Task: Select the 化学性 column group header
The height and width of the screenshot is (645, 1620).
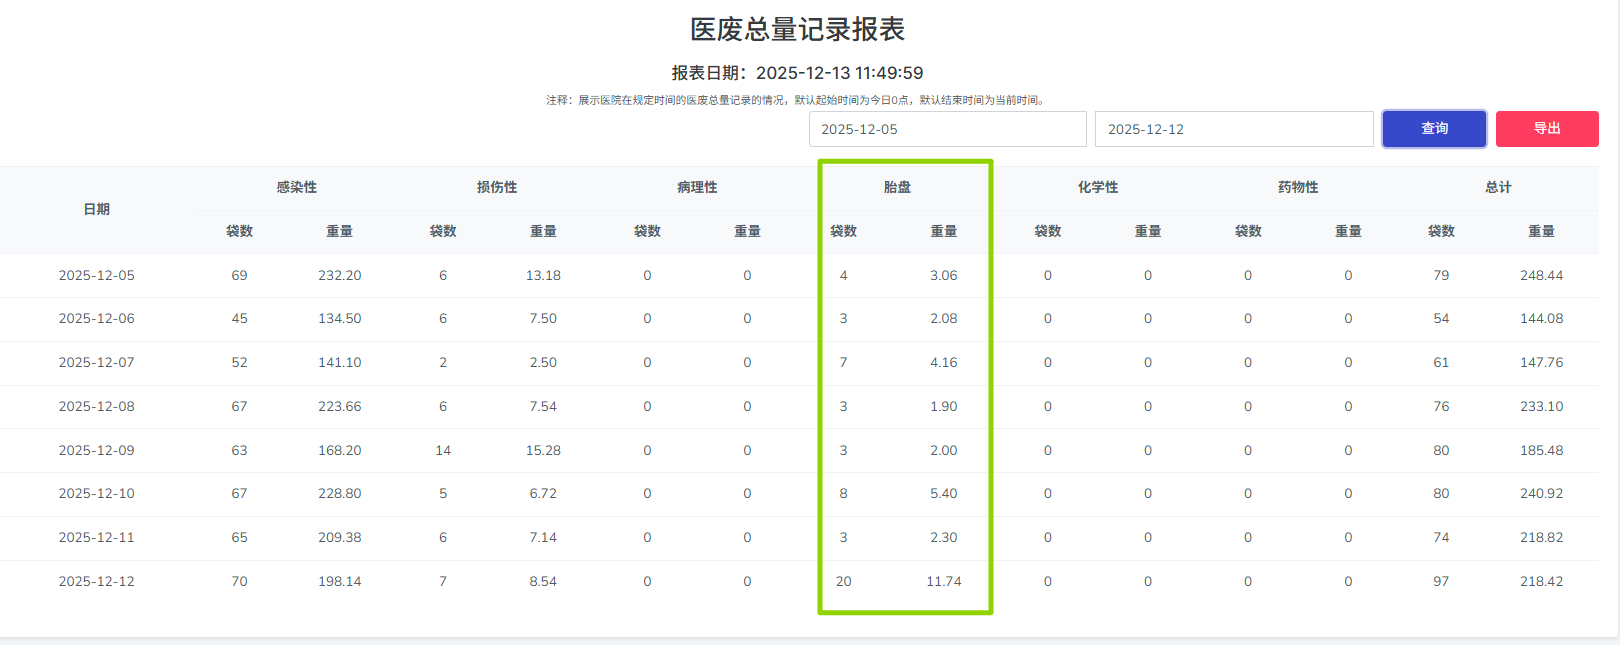Action: pos(1098,187)
